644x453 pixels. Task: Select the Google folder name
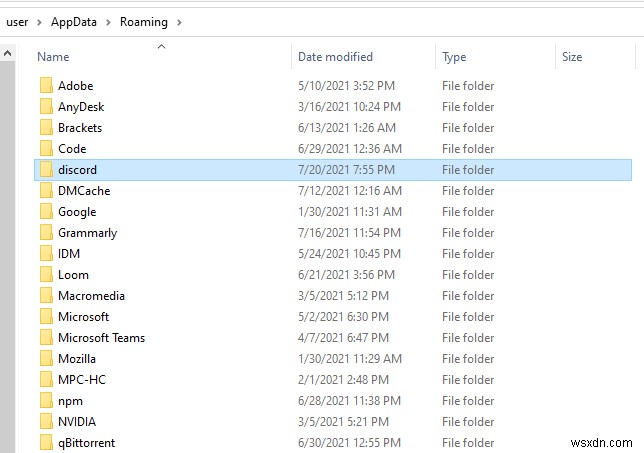click(77, 212)
